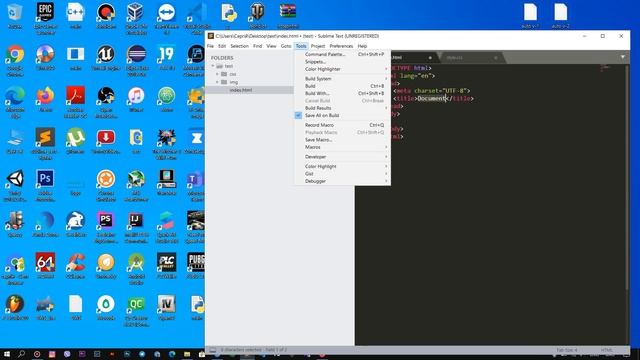Click the taskbar search magnifier icon

coord(22,354)
